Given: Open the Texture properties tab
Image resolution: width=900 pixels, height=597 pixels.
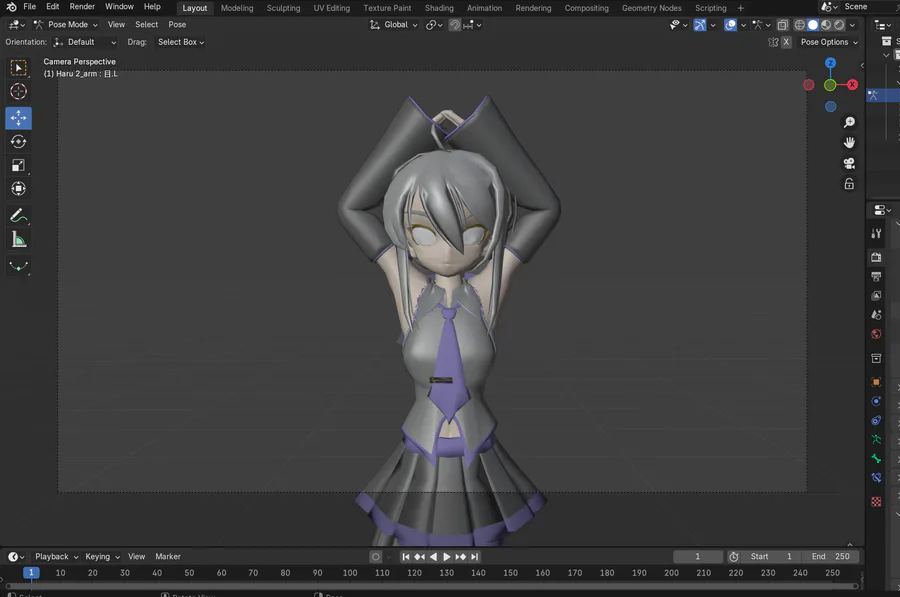Looking at the screenshot, I should click(x=876, y=501).
